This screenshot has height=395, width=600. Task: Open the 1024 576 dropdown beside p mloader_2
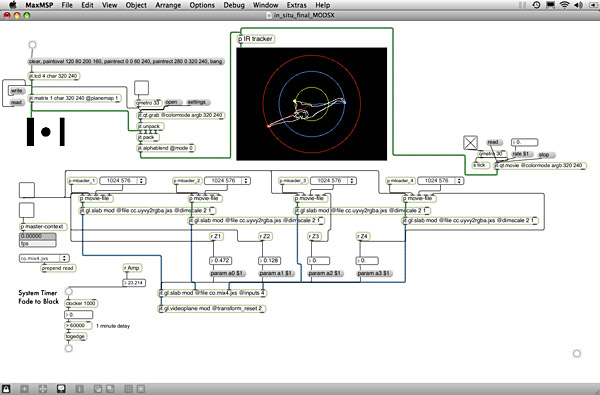[227, 181]
